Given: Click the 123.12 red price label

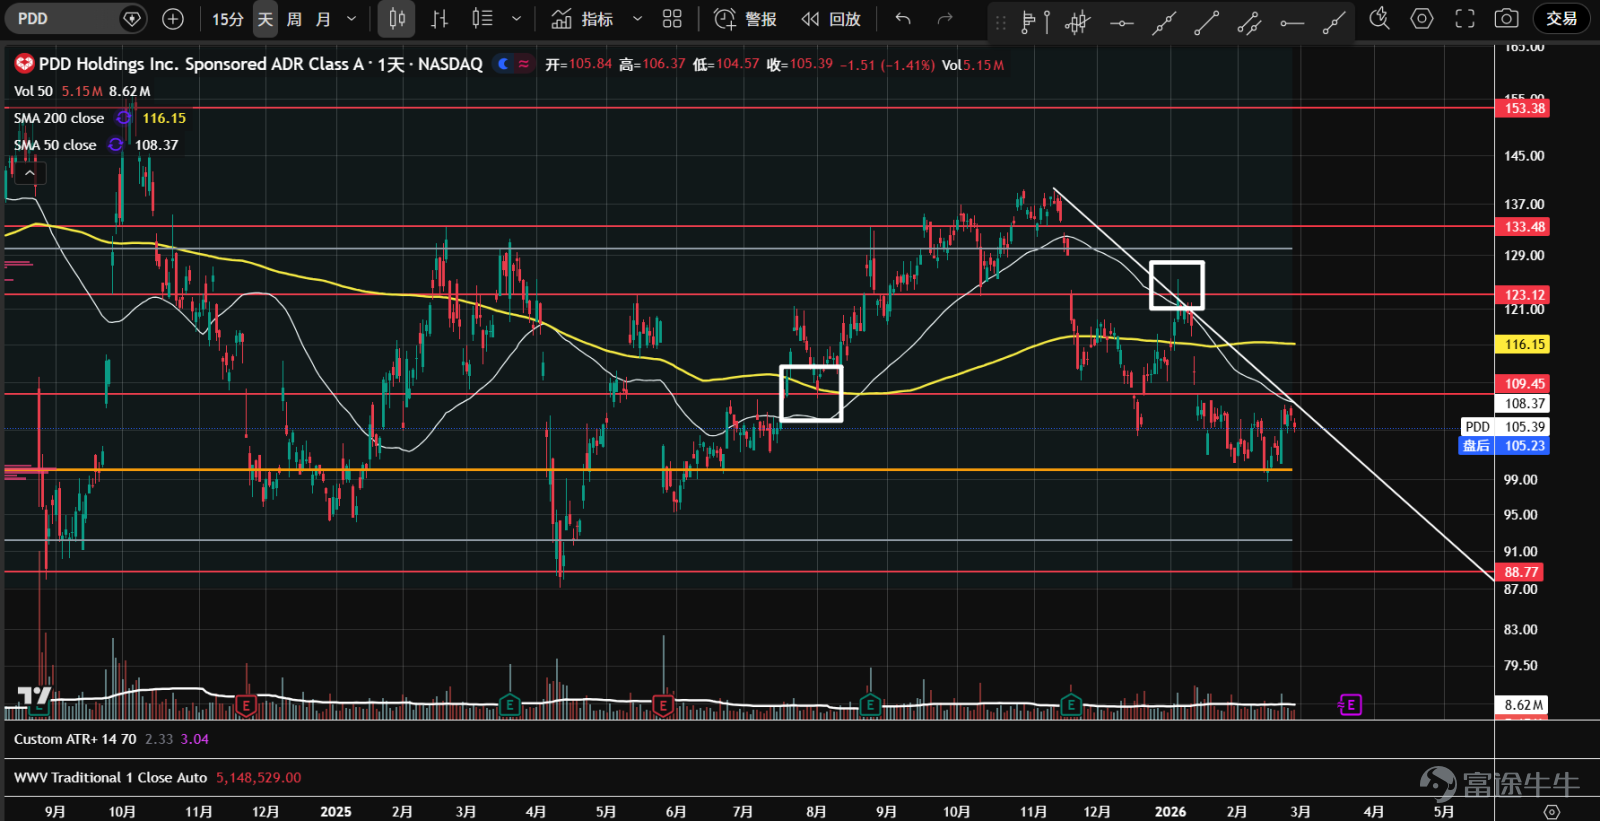Looking at the screenshot, I should pyautogui.click(x=1523, y=295).
